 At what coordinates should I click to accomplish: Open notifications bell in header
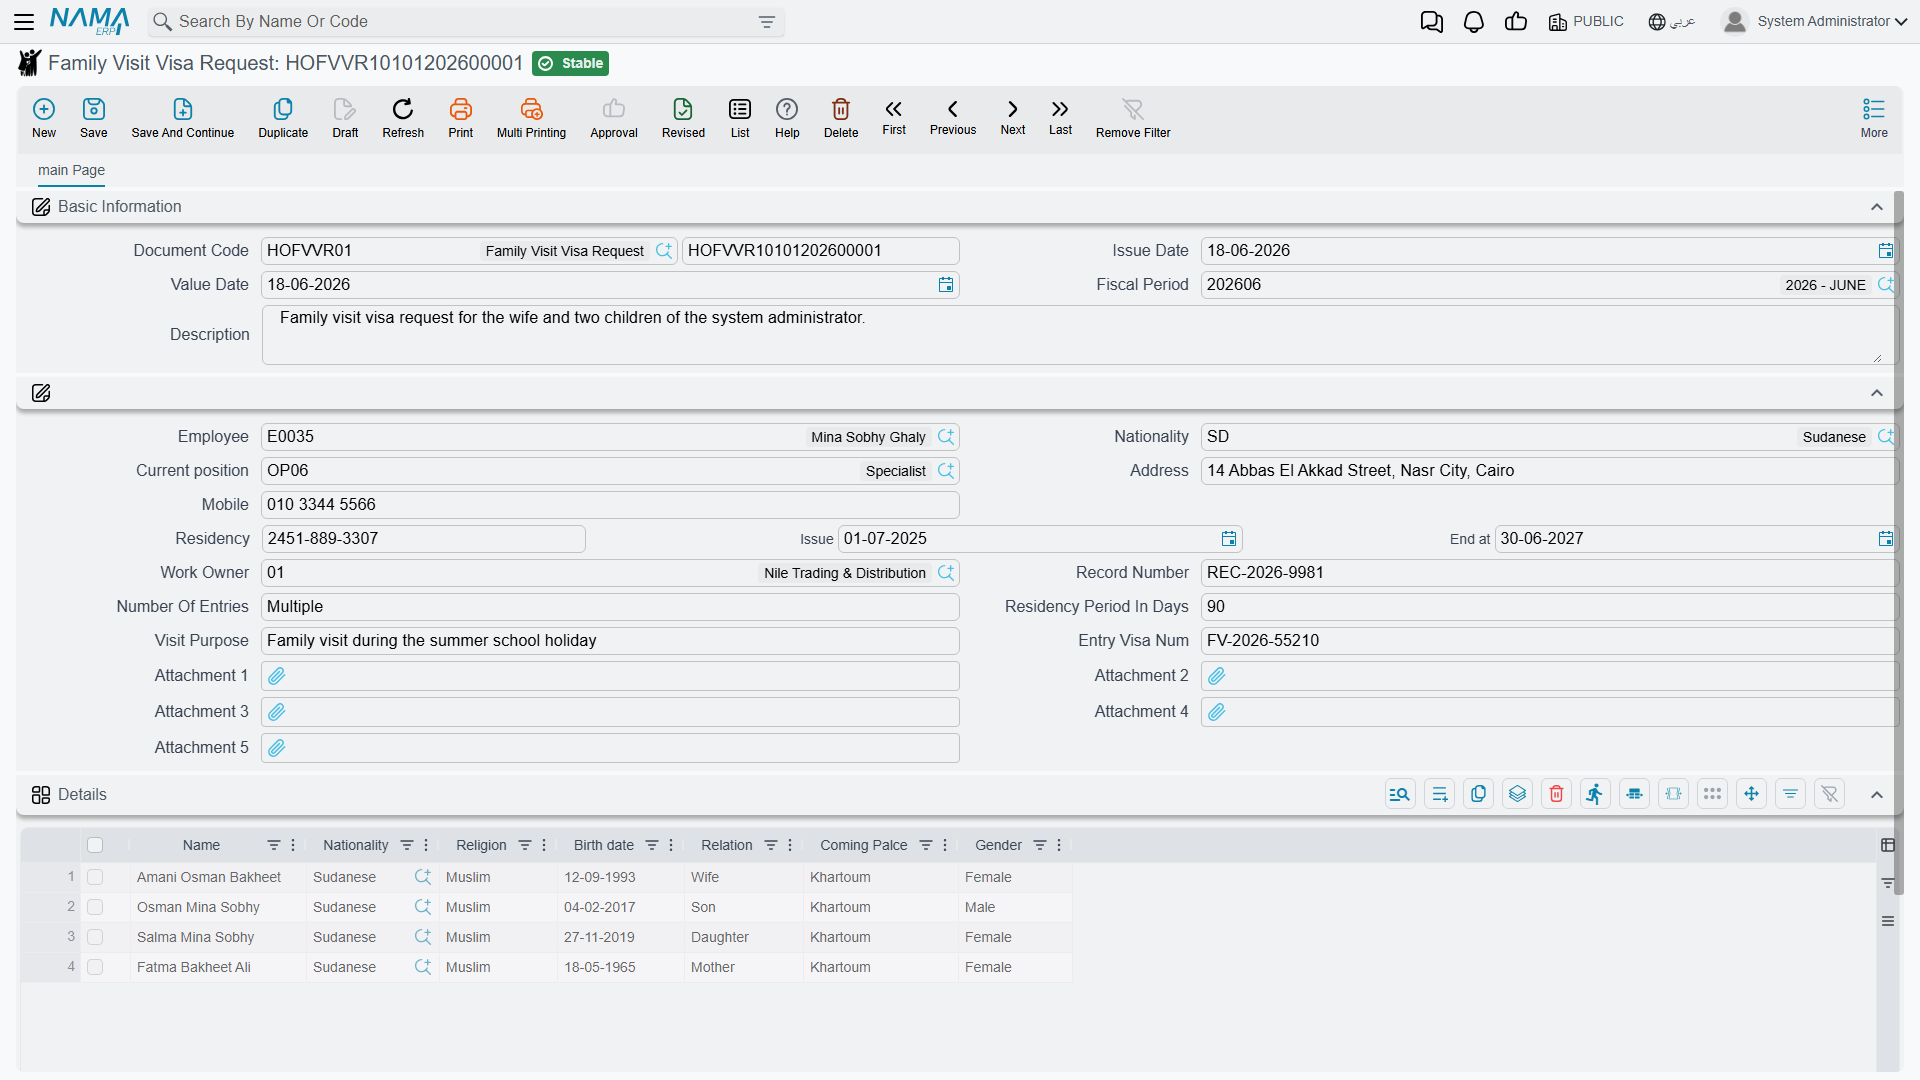[1474, 22]
